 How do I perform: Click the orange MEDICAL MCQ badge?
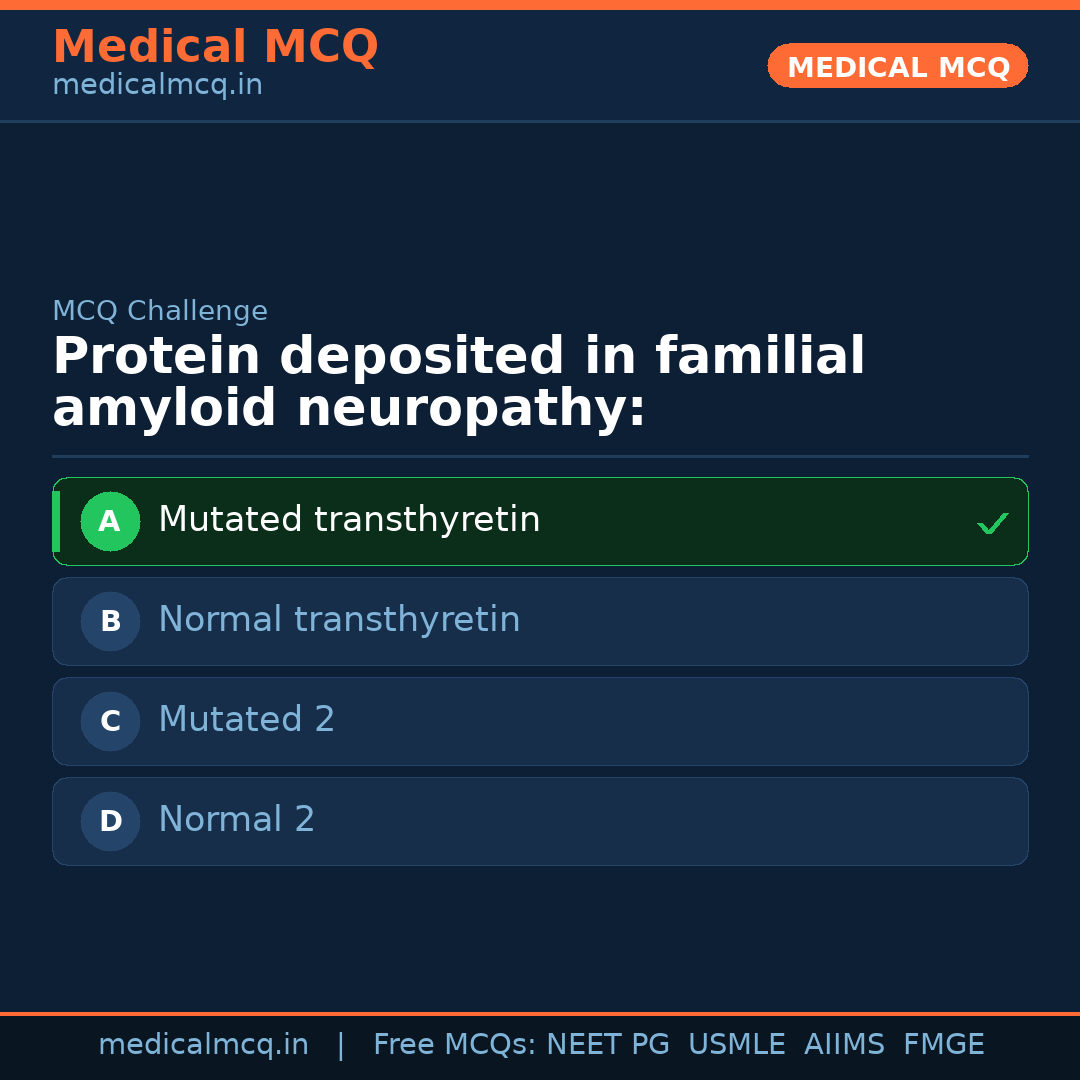coord(897,66)
